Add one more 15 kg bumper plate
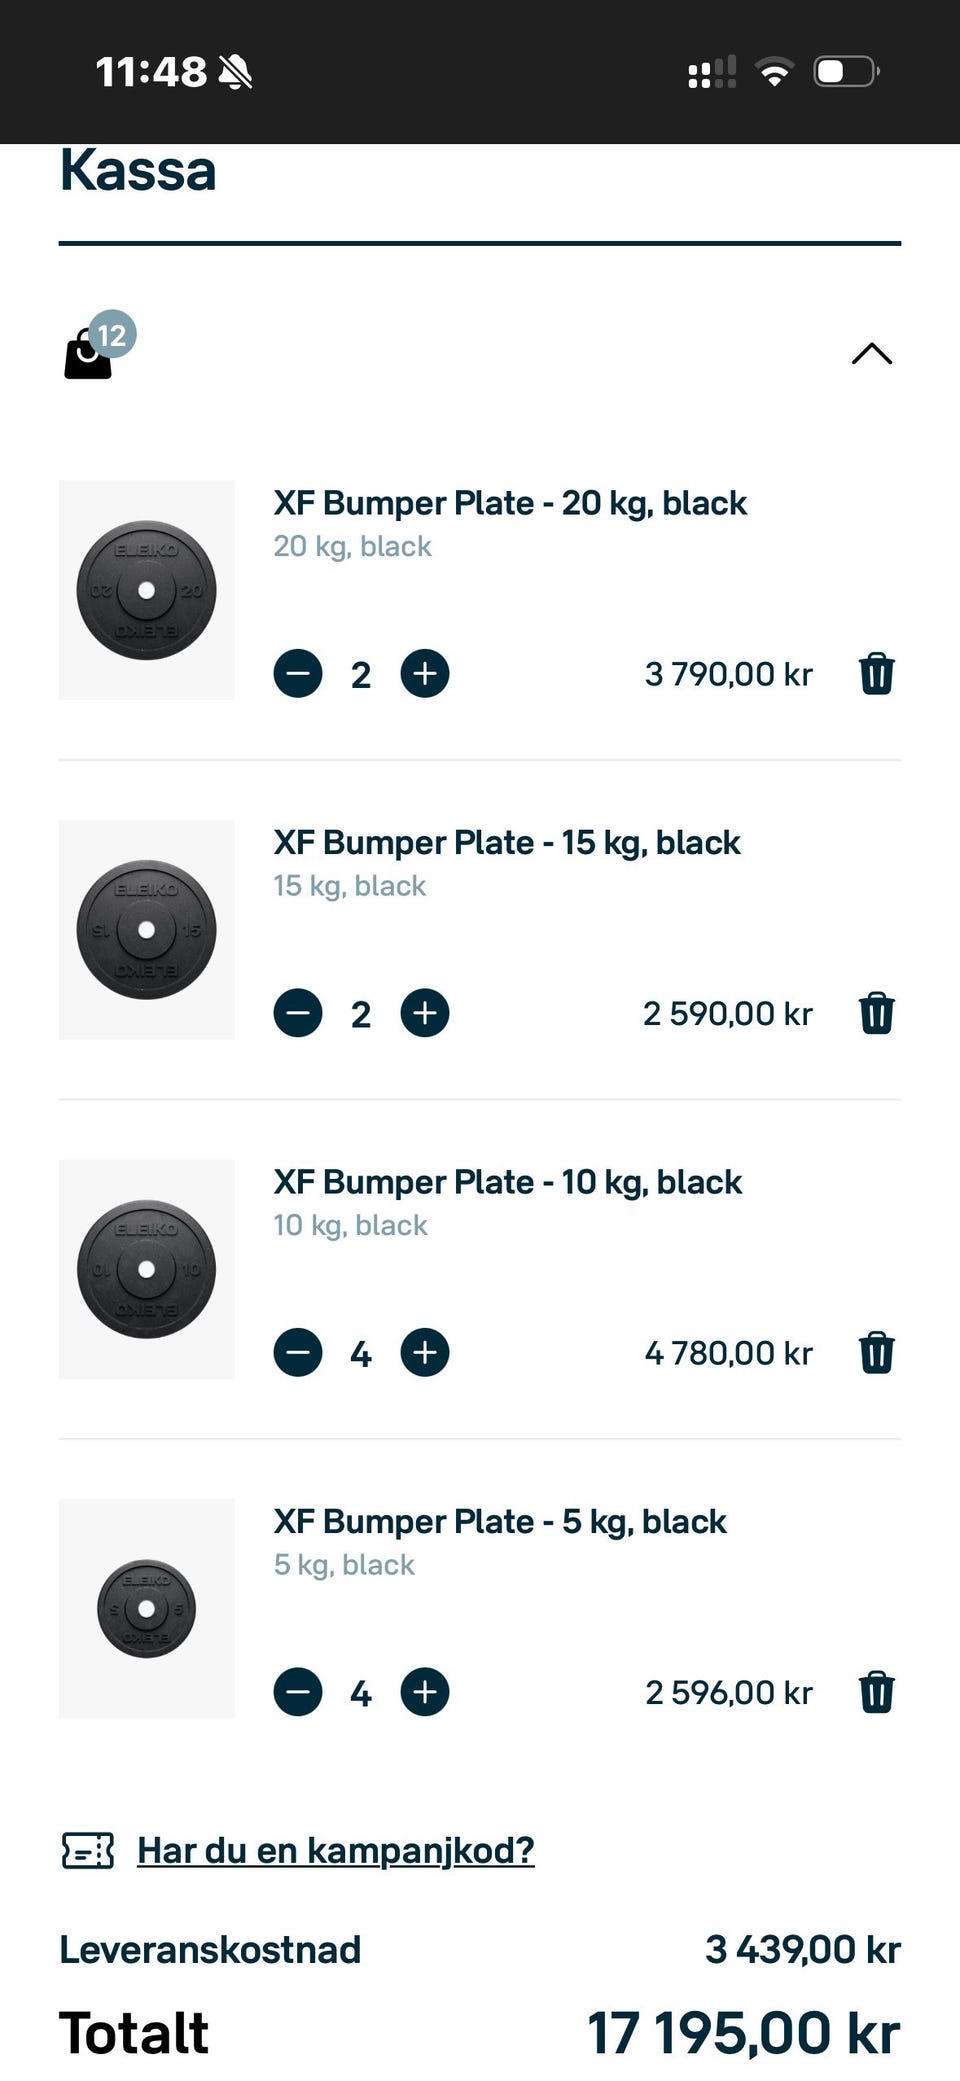The width and height of the screenshot is (960, 2081). point(425,1013)
